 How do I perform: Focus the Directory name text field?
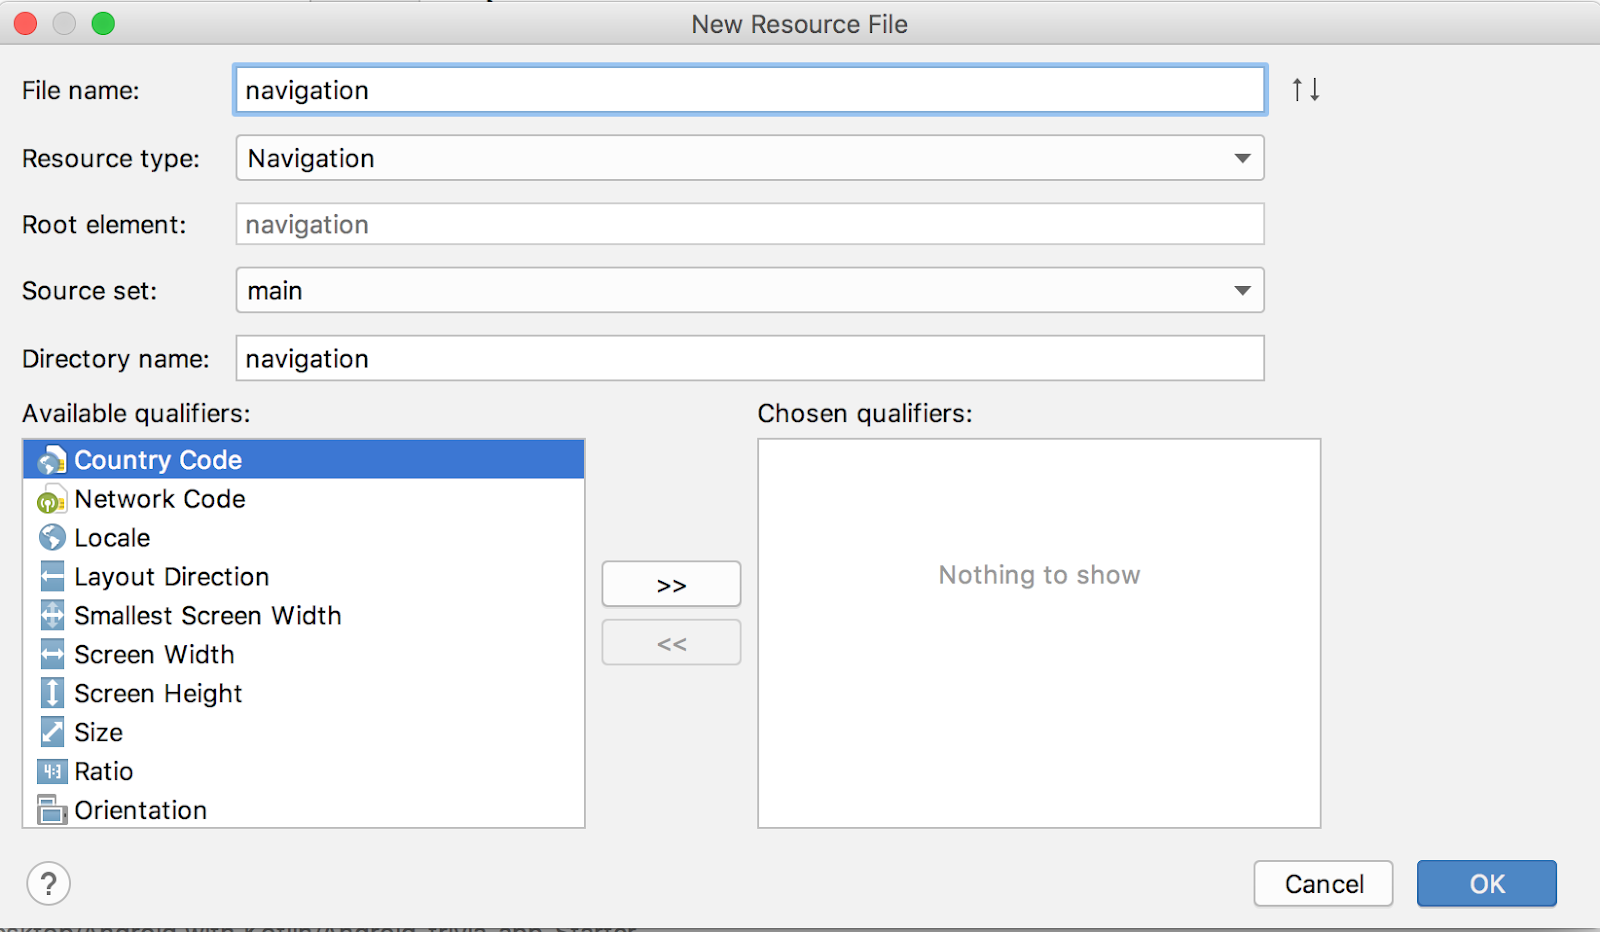point(749,359)
